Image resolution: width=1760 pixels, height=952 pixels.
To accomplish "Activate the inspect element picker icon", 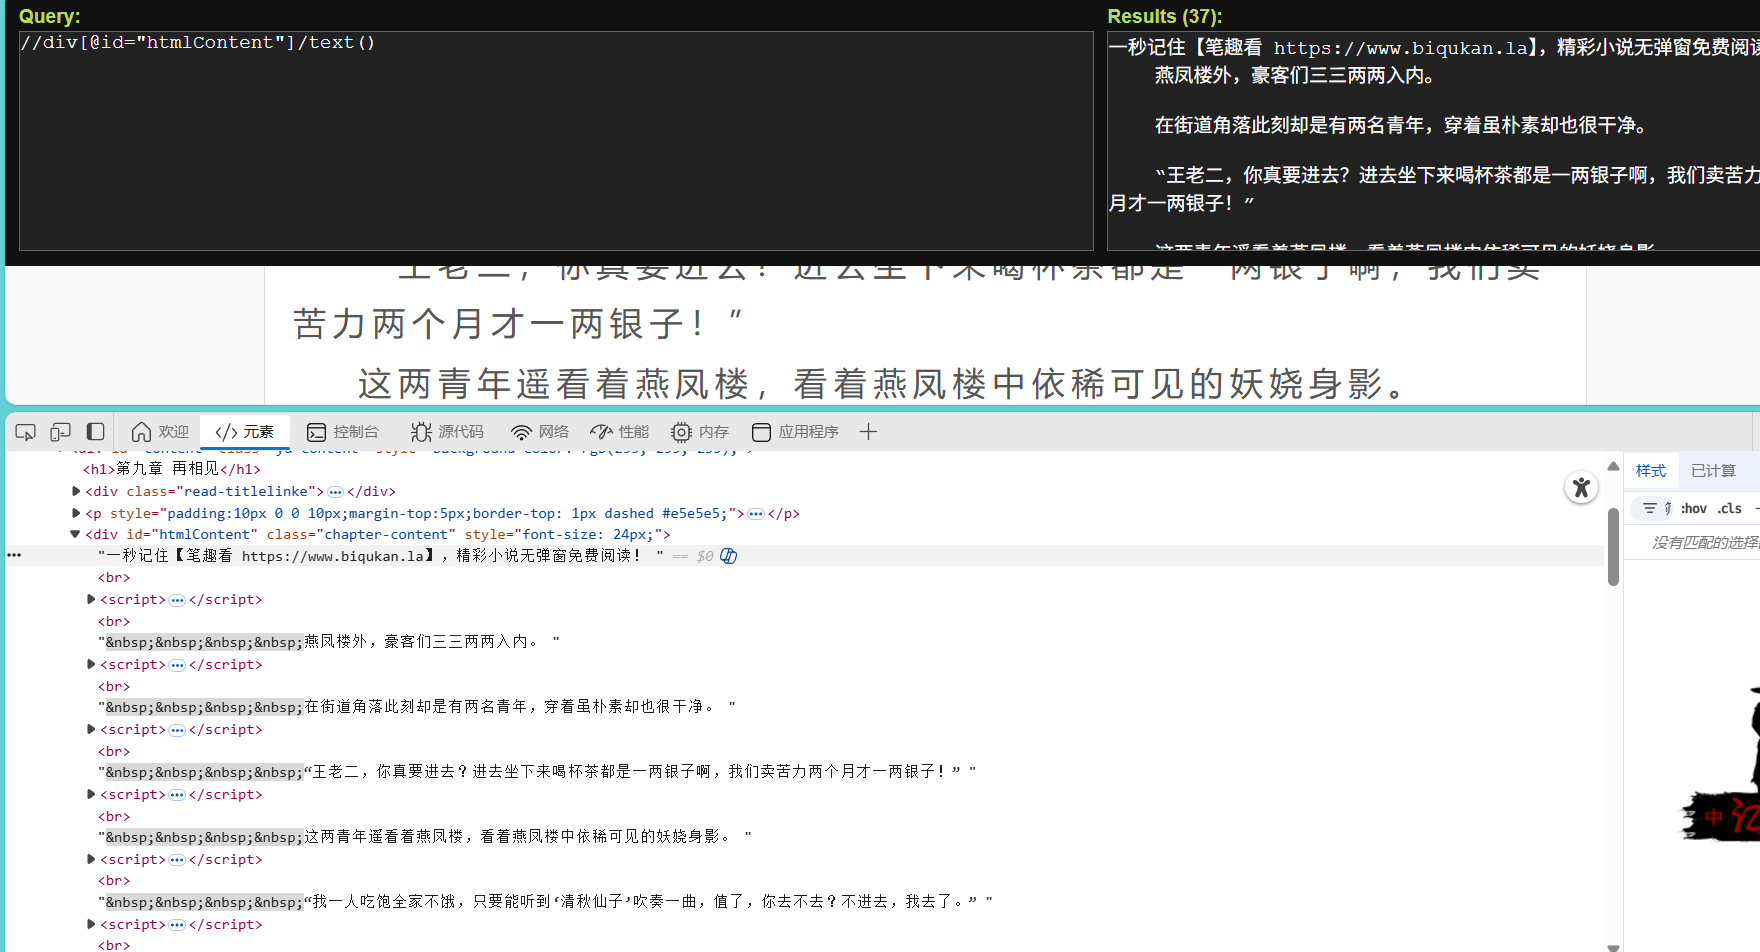I will pyautogui.click(x=26, y=432).
